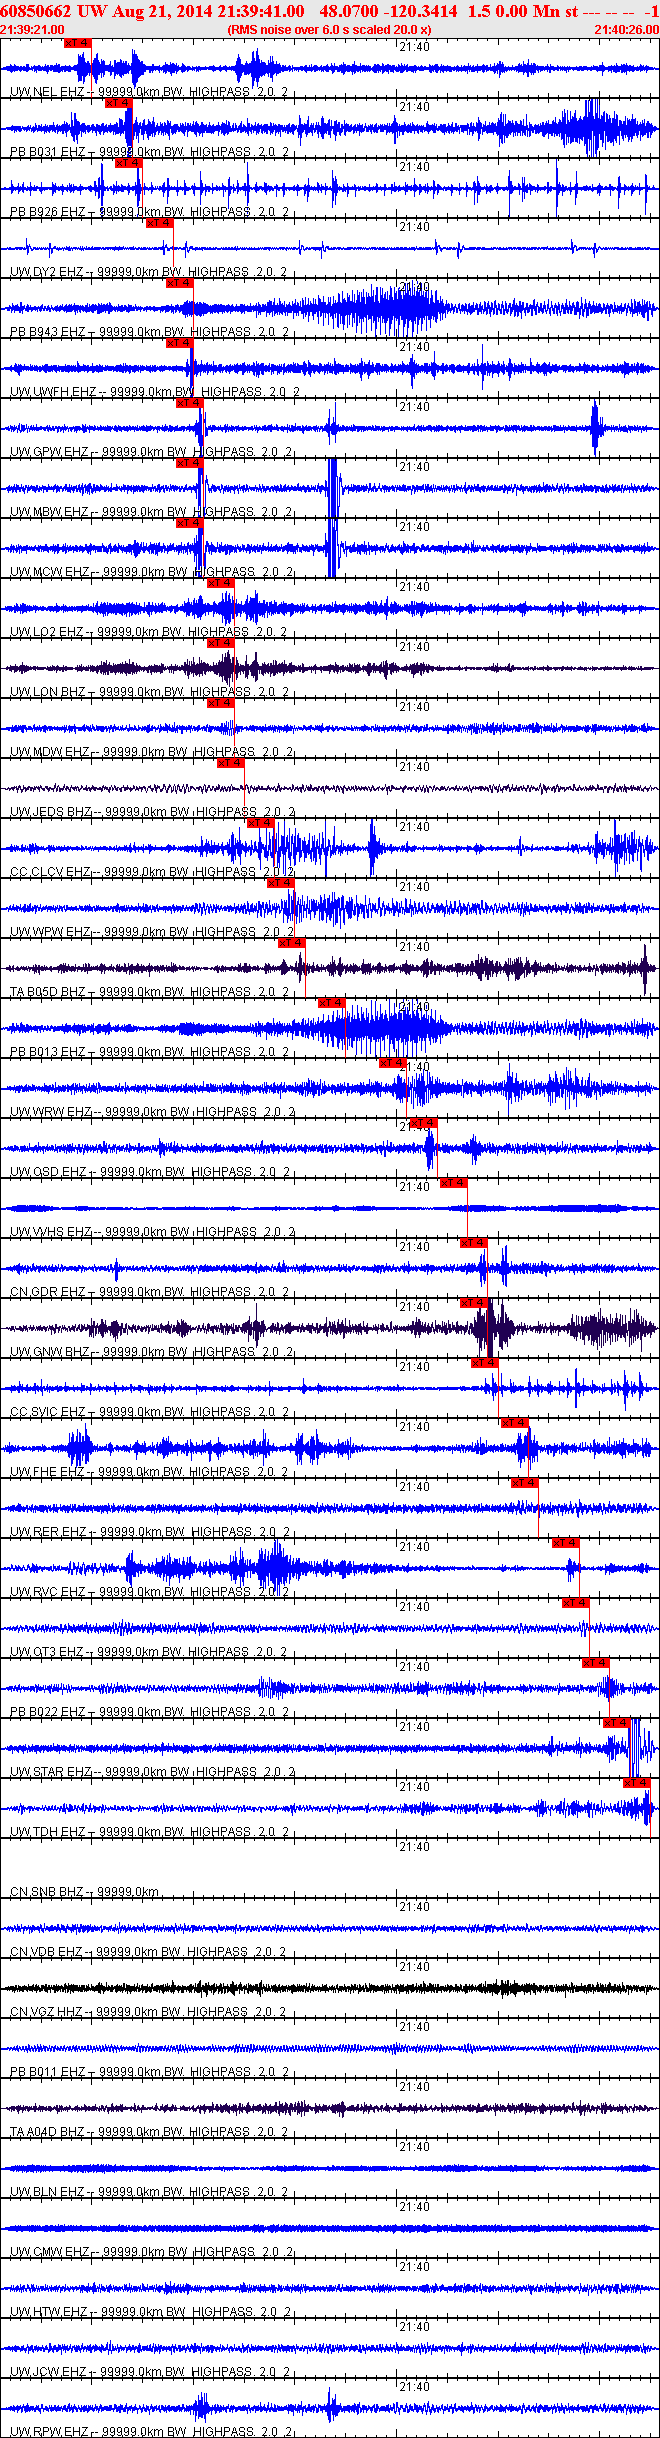Select the UW.HTW EHZ station label
The image size is (660, 2438).
click(x=49, y=2312)
